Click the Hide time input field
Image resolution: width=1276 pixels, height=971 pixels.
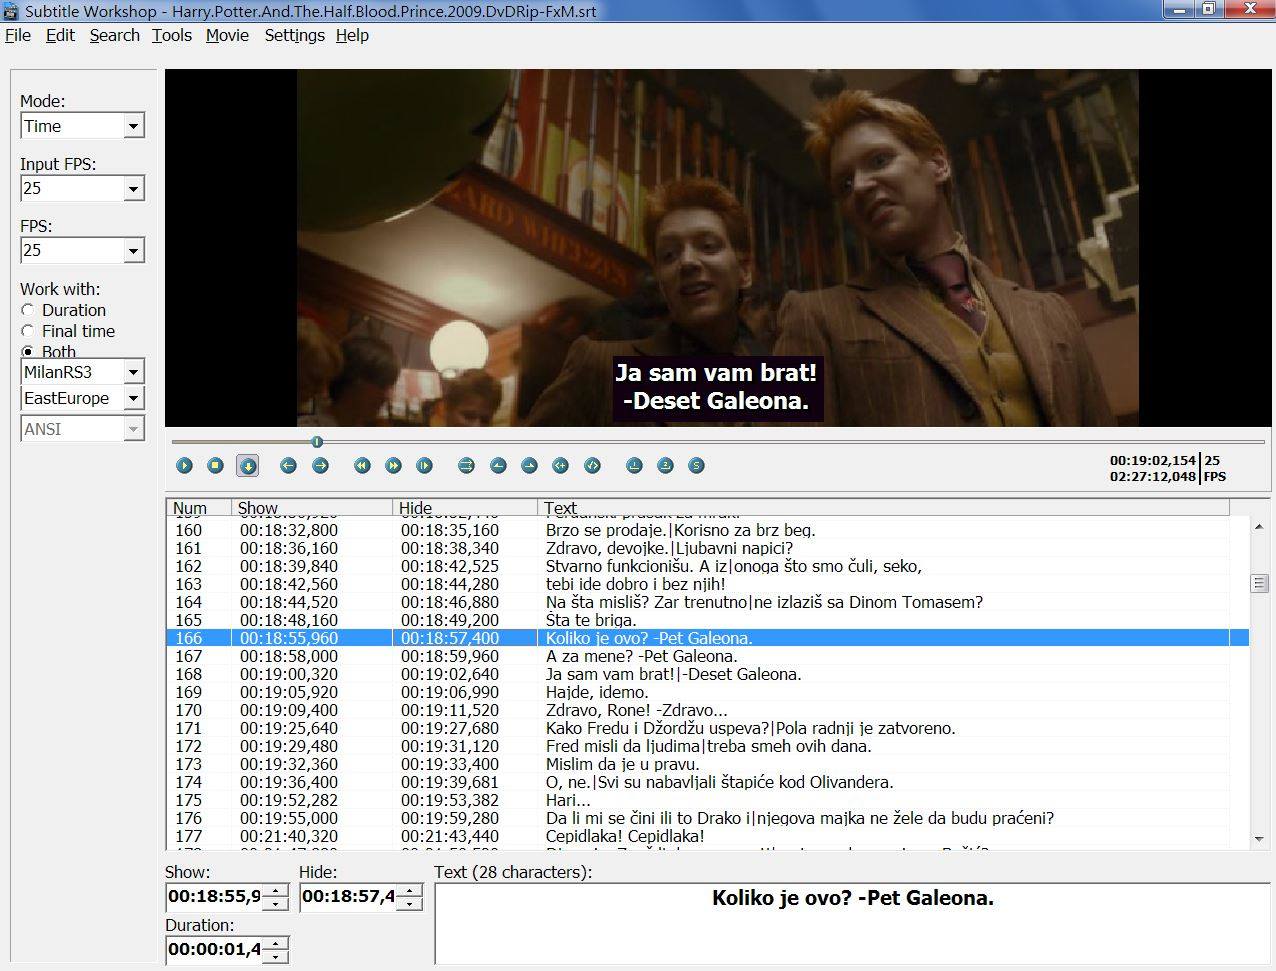point(349,896)
